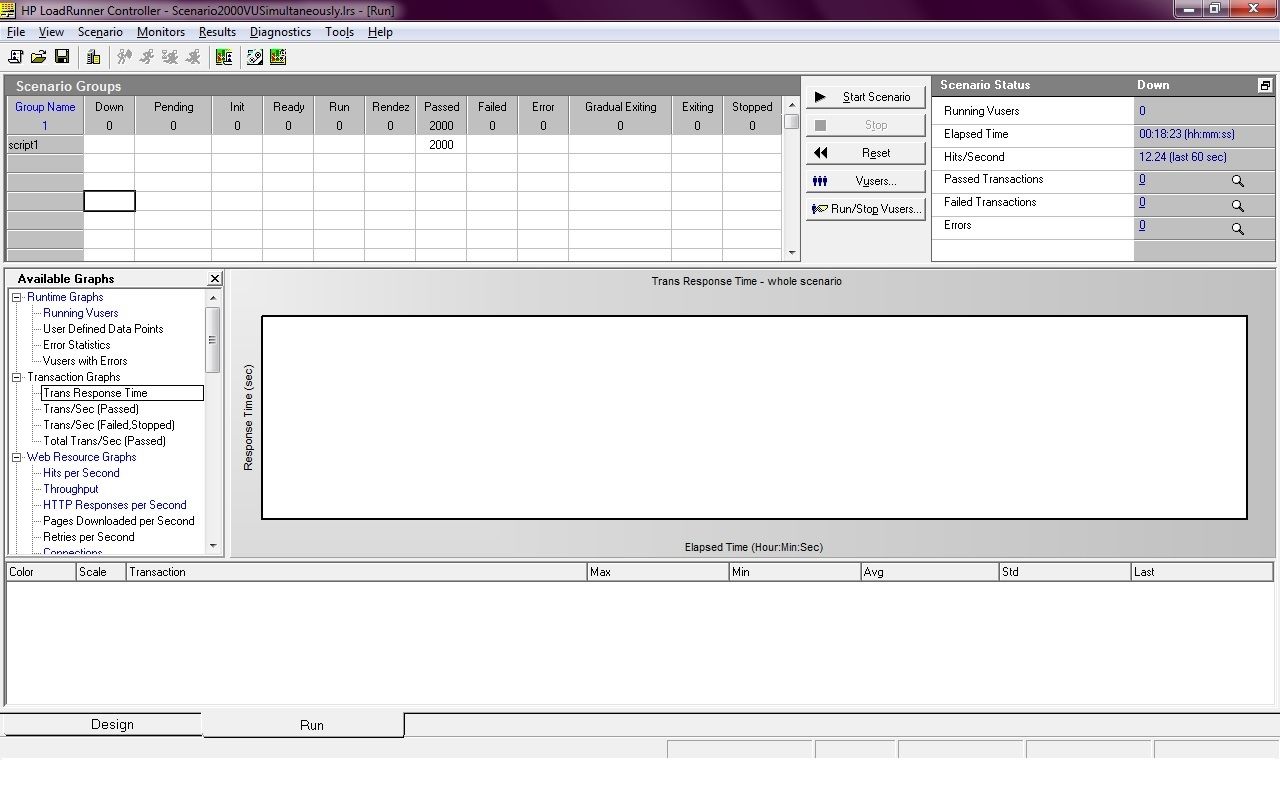Image resolution: width=1280 pixels, height=800 pixels.
Task: Click the Run/Stop Vusers... button
Action: (865, 209)
